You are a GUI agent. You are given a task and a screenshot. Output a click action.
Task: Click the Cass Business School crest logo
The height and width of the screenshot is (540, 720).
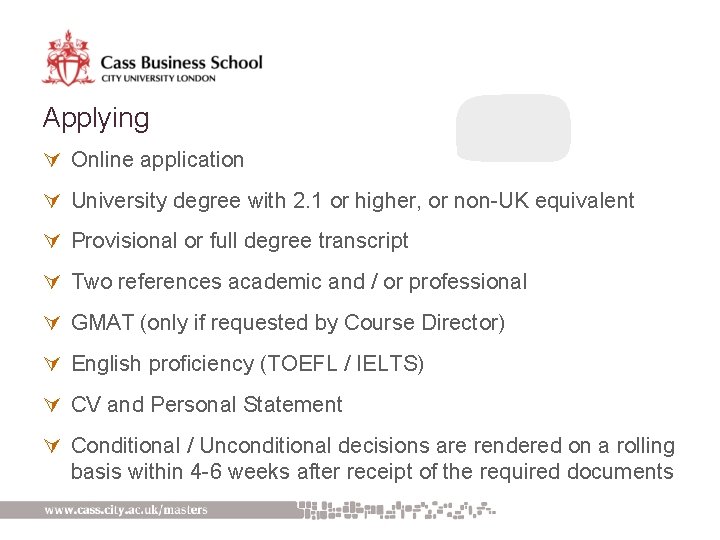(68, 58)
